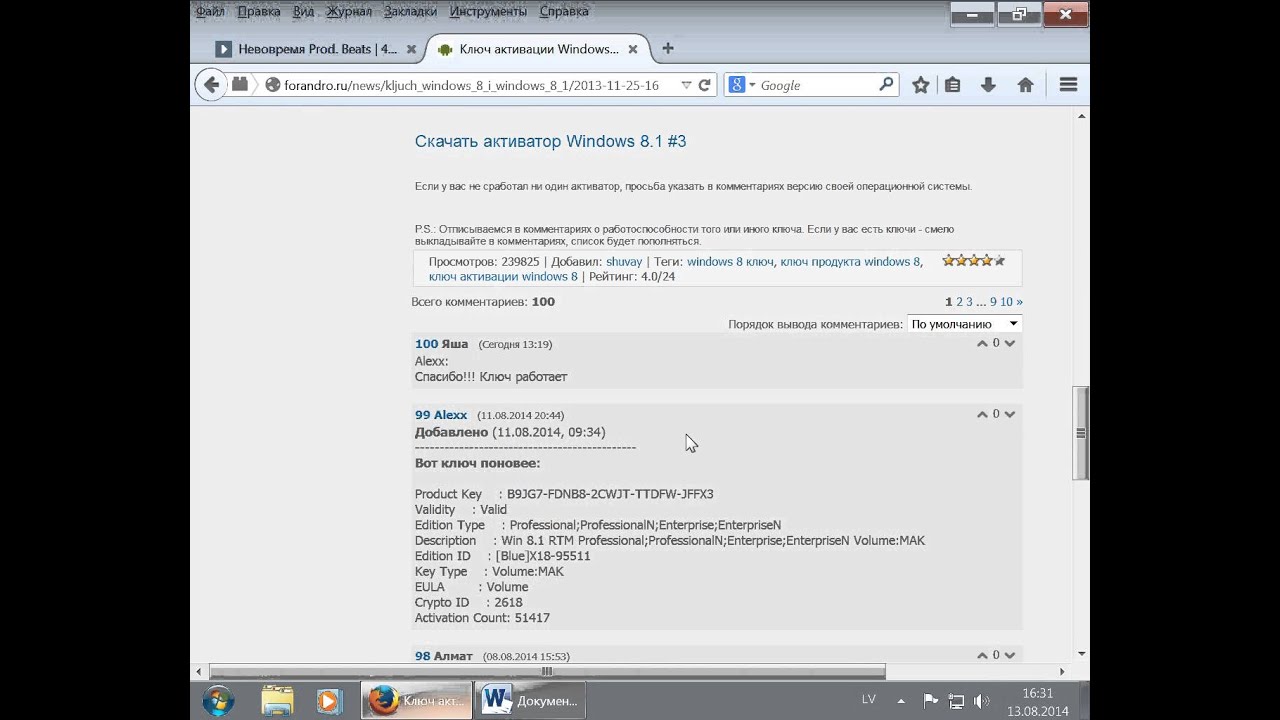Click the horizontal scrollbar right arrow
Viewport: 1280px width, 720px height.
coord(1062,671)
